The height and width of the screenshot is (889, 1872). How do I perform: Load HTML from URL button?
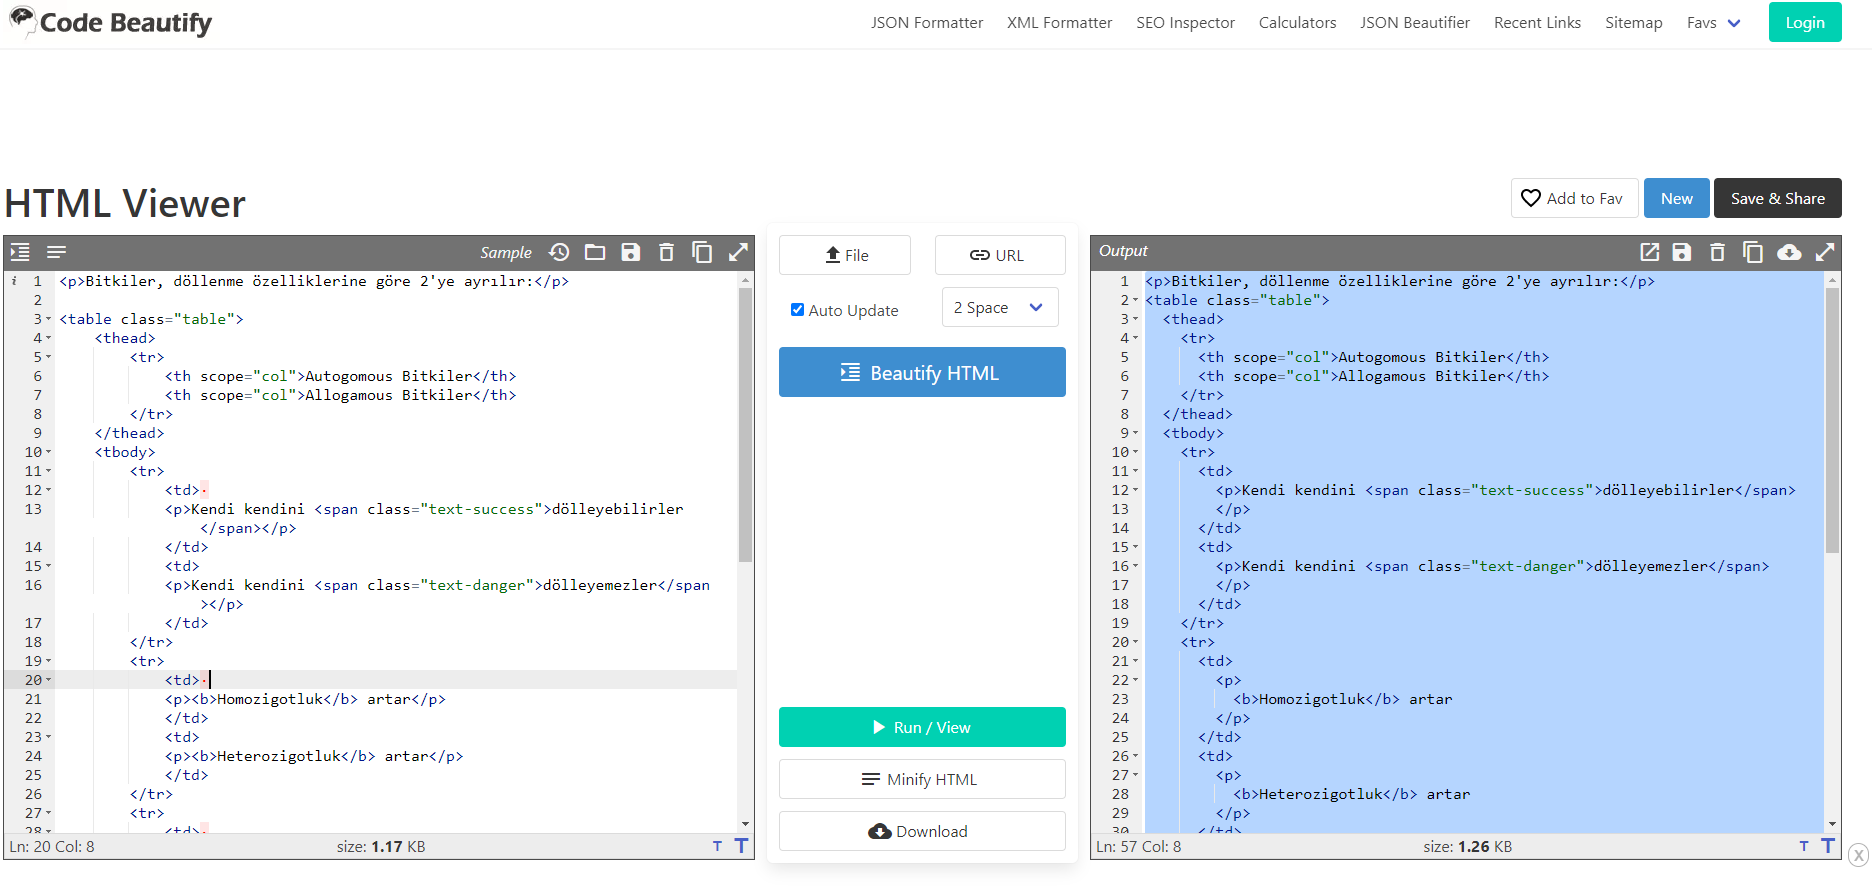1000,255
